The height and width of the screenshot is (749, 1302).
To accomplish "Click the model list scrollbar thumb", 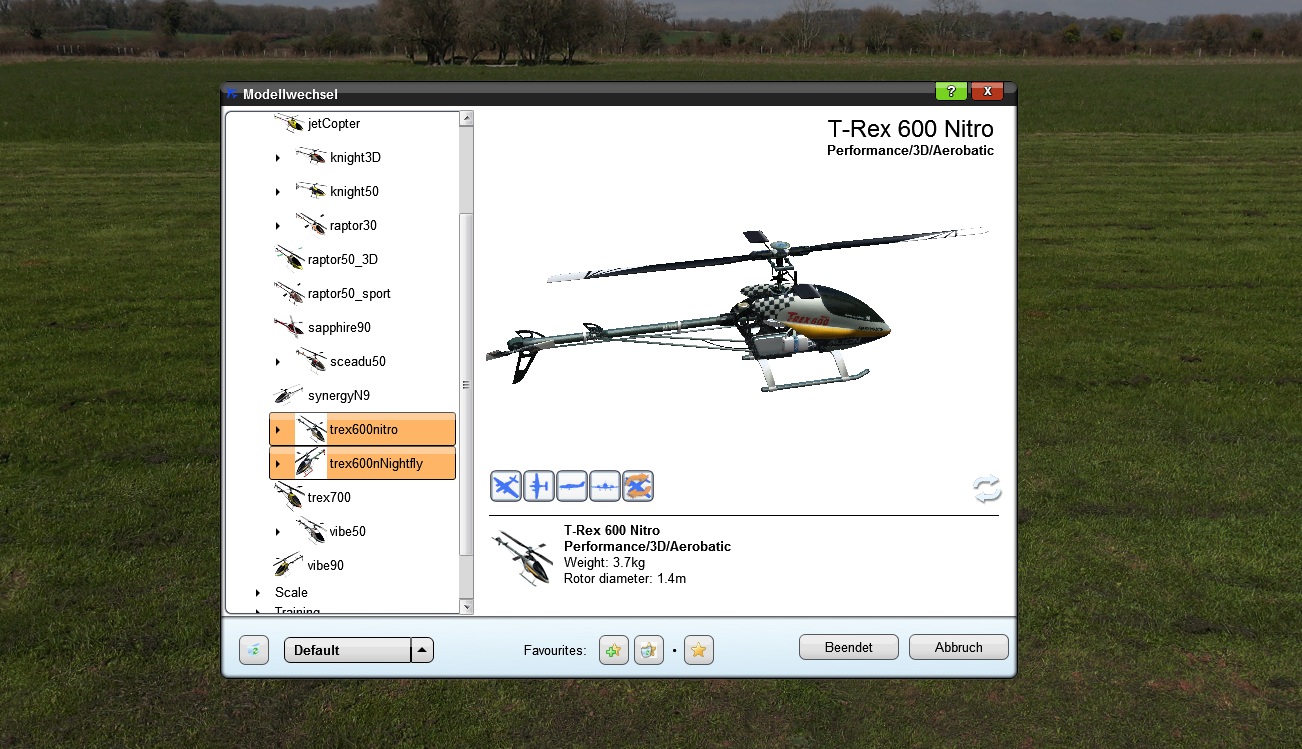I will point(466,385).
